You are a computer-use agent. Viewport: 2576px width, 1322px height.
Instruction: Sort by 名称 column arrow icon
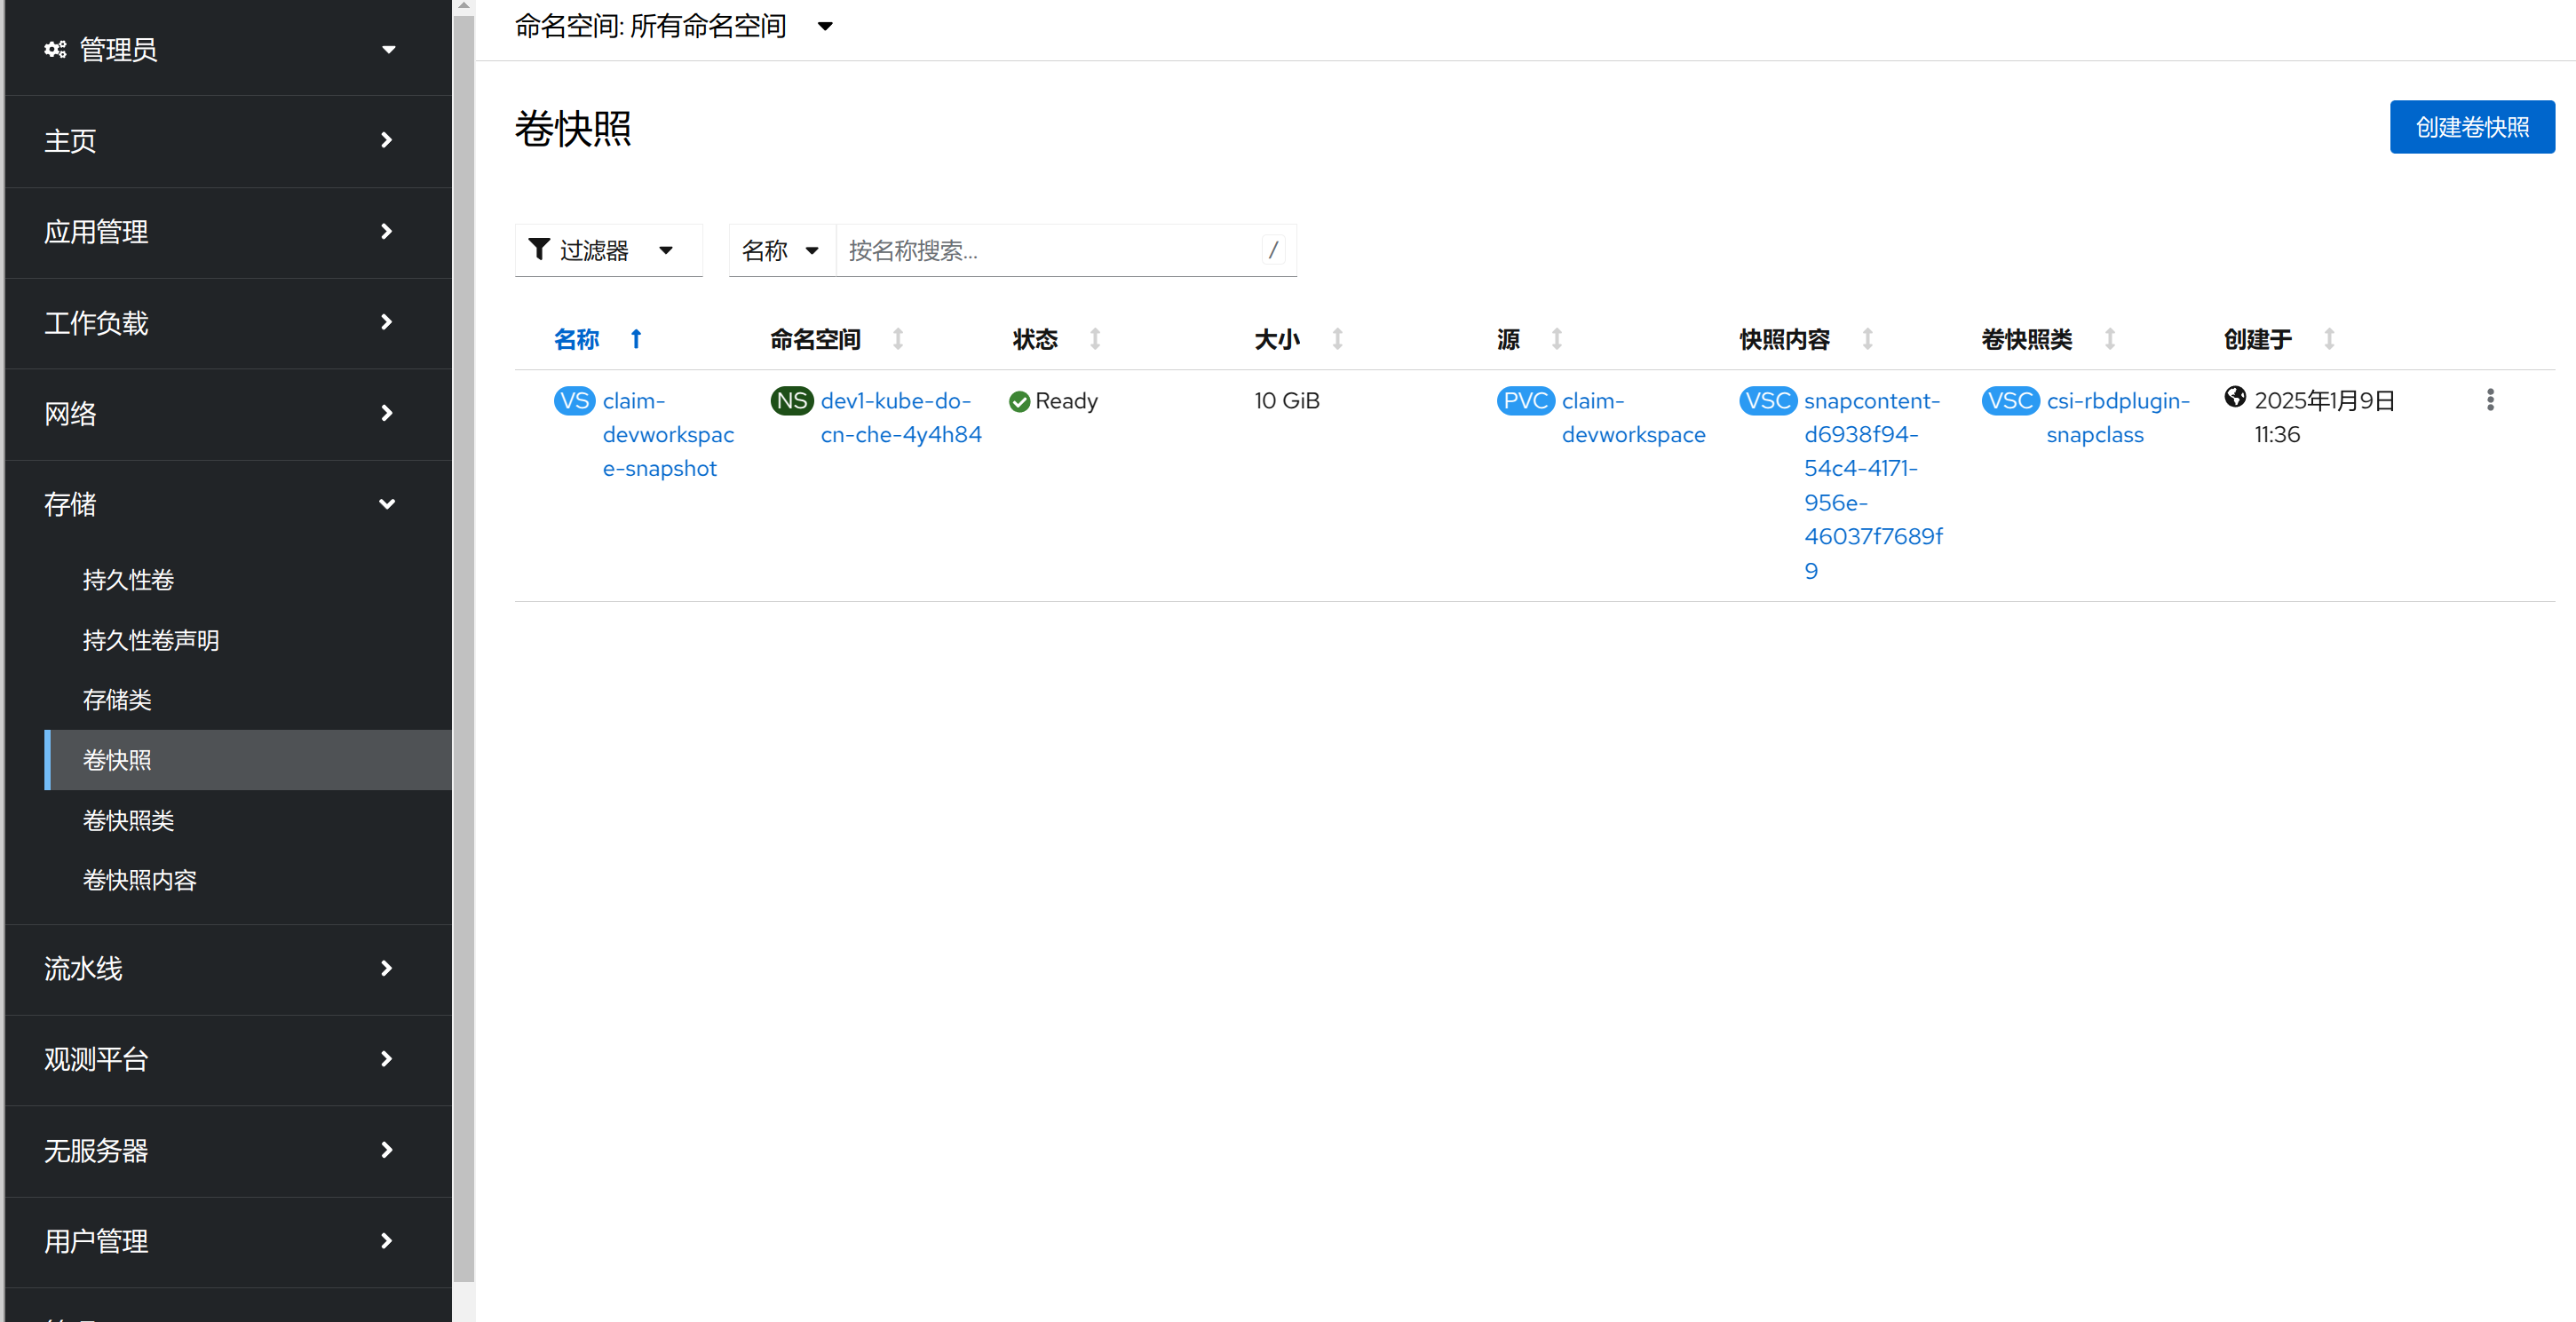636,339
